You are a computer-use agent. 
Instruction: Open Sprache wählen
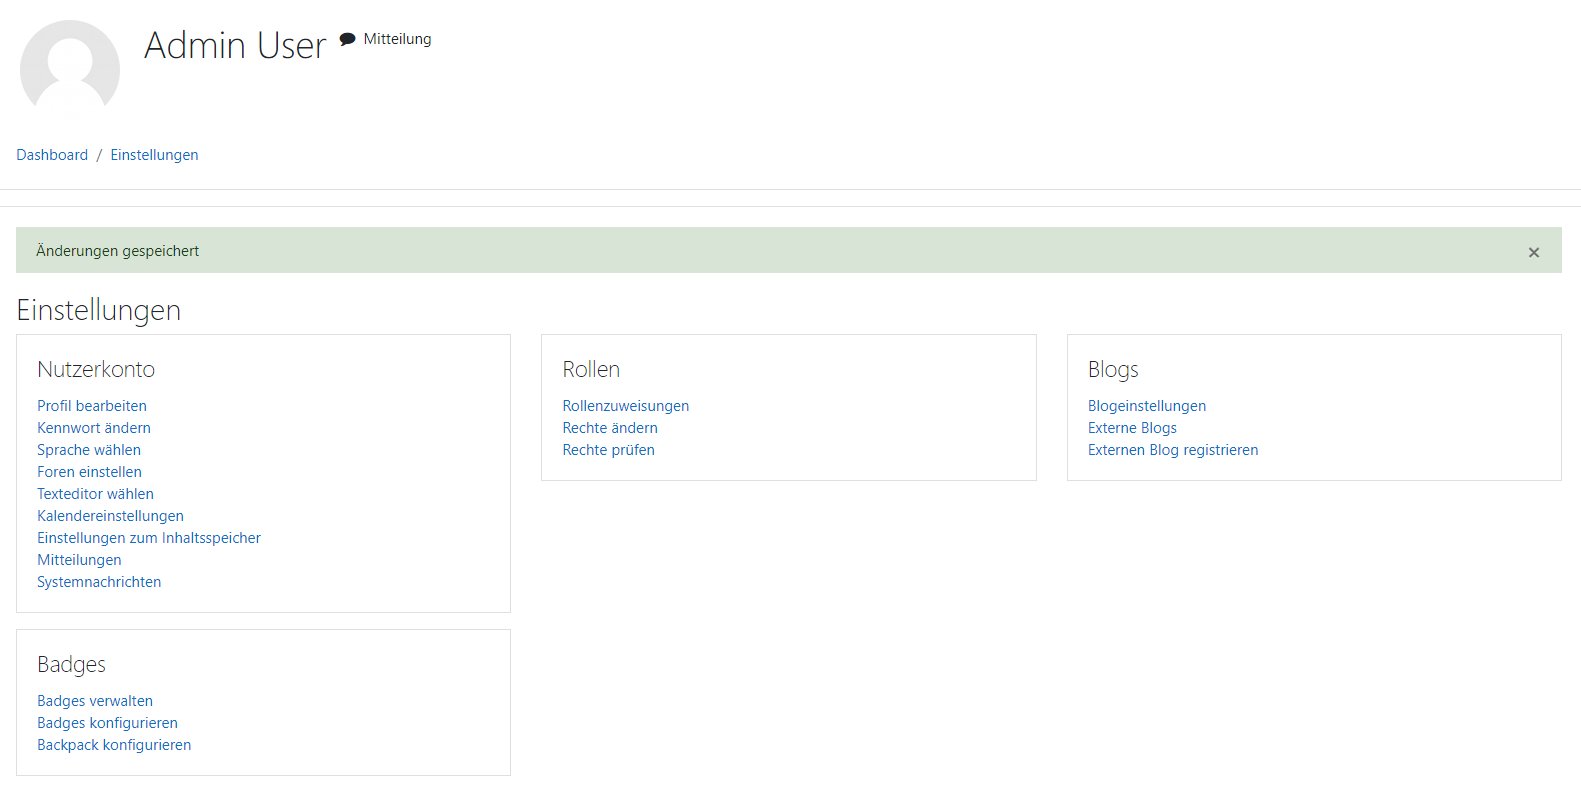(89, 450)
